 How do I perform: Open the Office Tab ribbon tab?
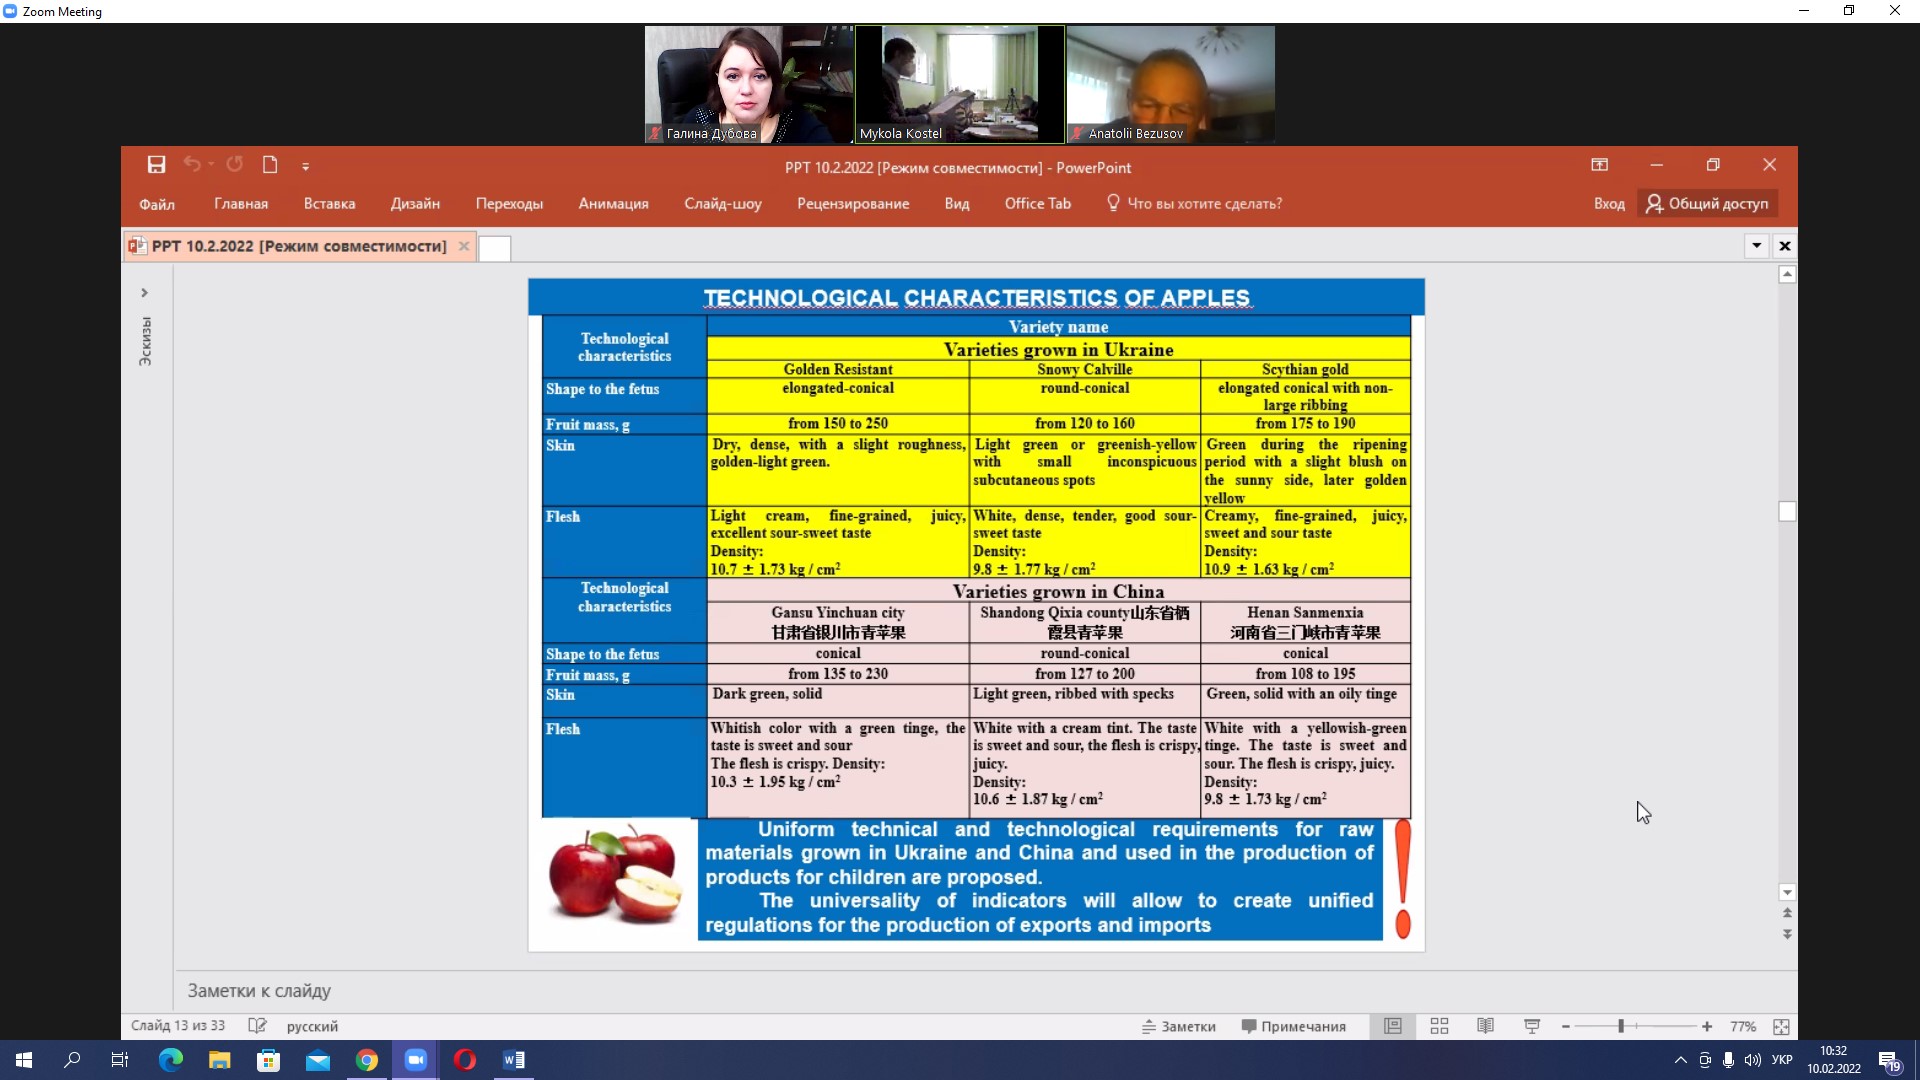[1038, 204]
